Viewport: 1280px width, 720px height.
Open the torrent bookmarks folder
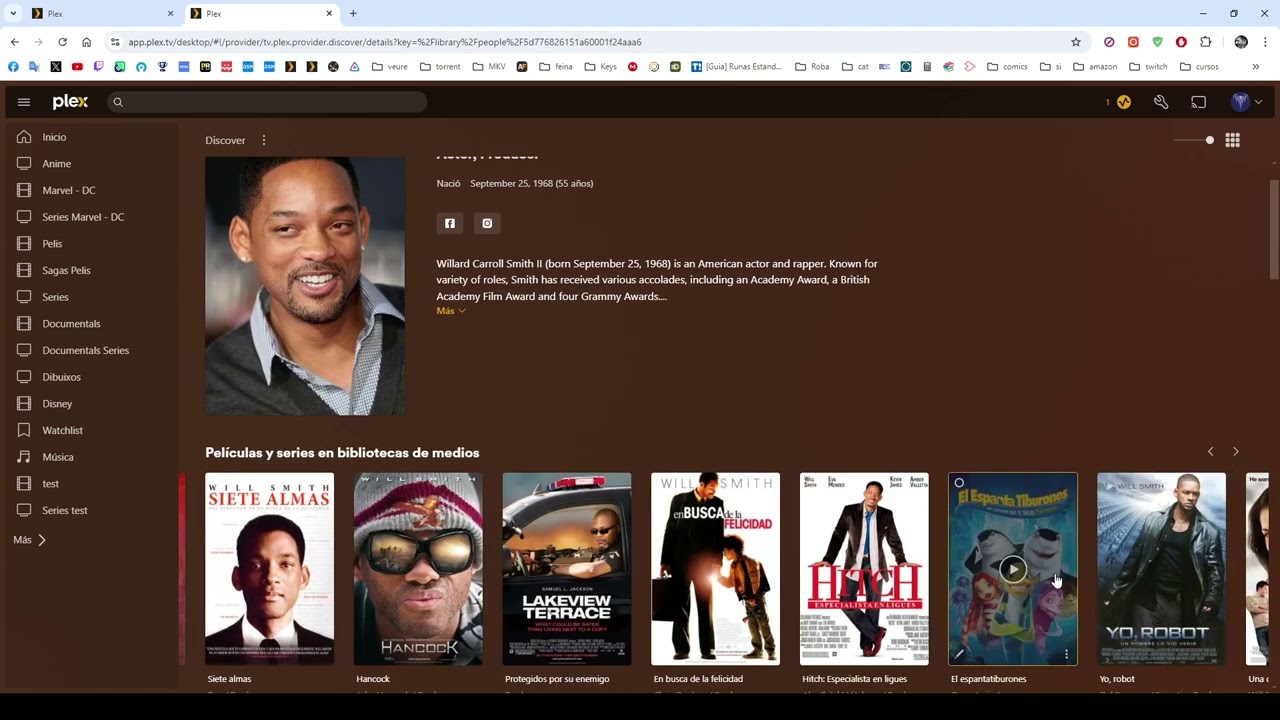coord(441,67)
